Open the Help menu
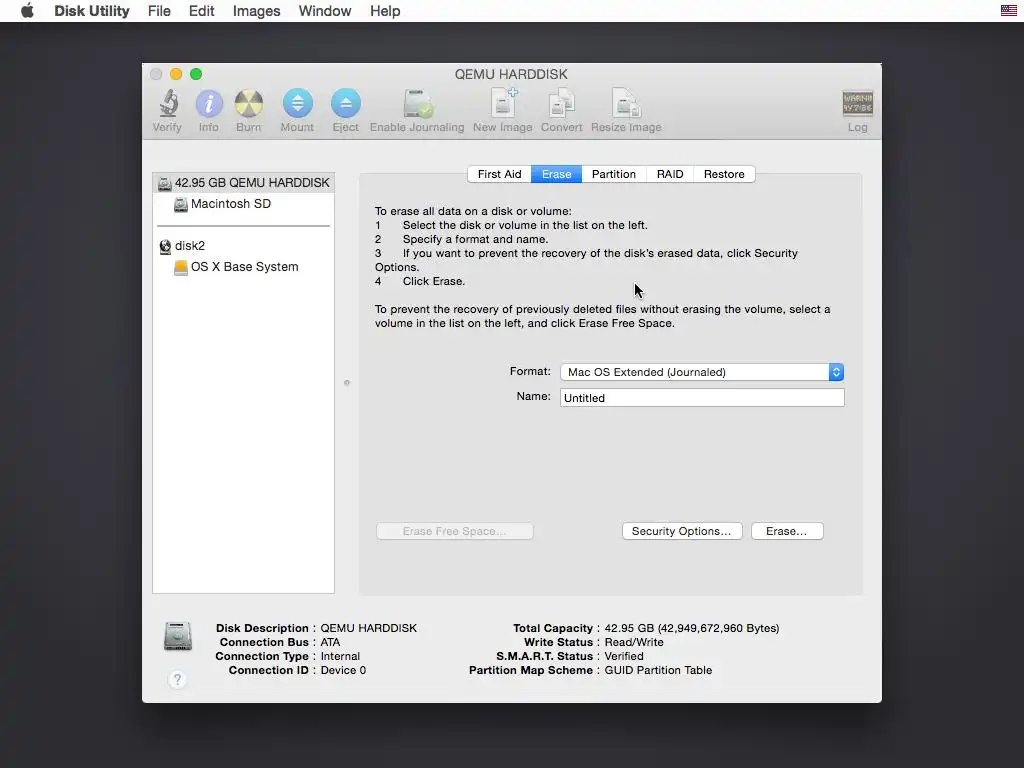The width and height of the screenshot is (1024, 768). click(x=385, y=11)
